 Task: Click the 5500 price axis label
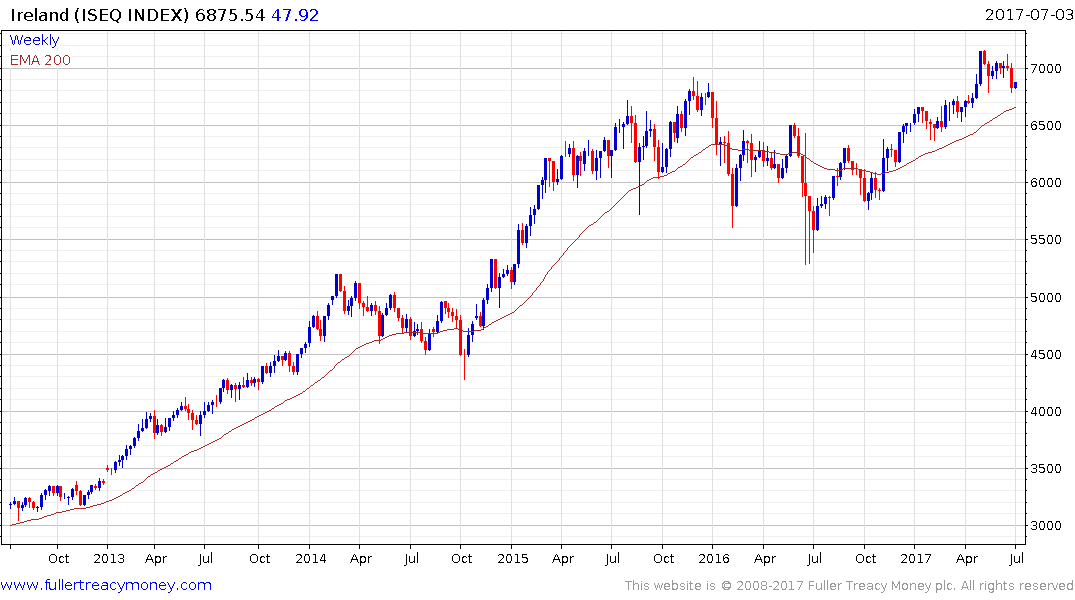click(x=1046, y=240)
